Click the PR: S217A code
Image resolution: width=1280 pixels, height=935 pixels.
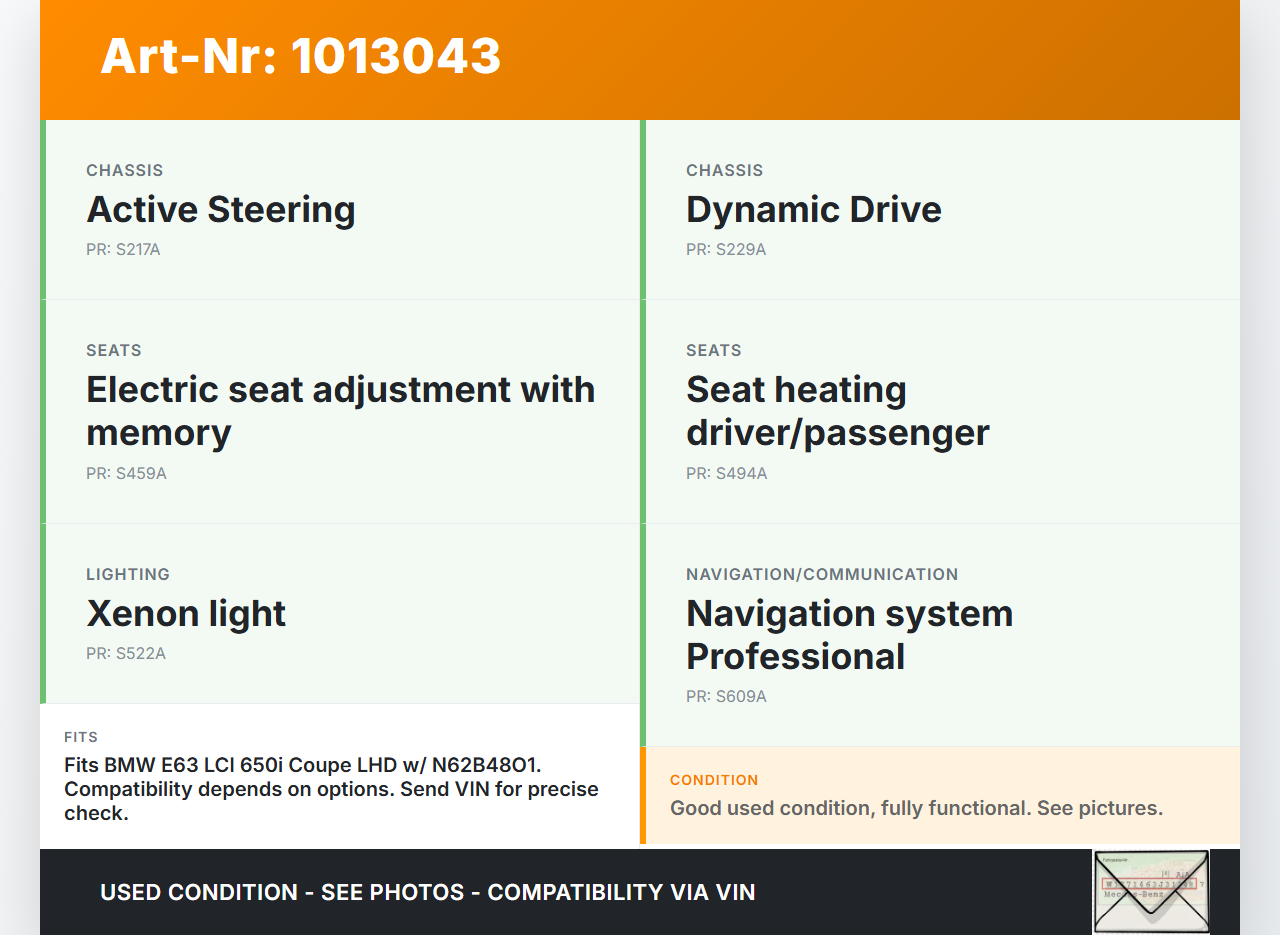(123, 250)
